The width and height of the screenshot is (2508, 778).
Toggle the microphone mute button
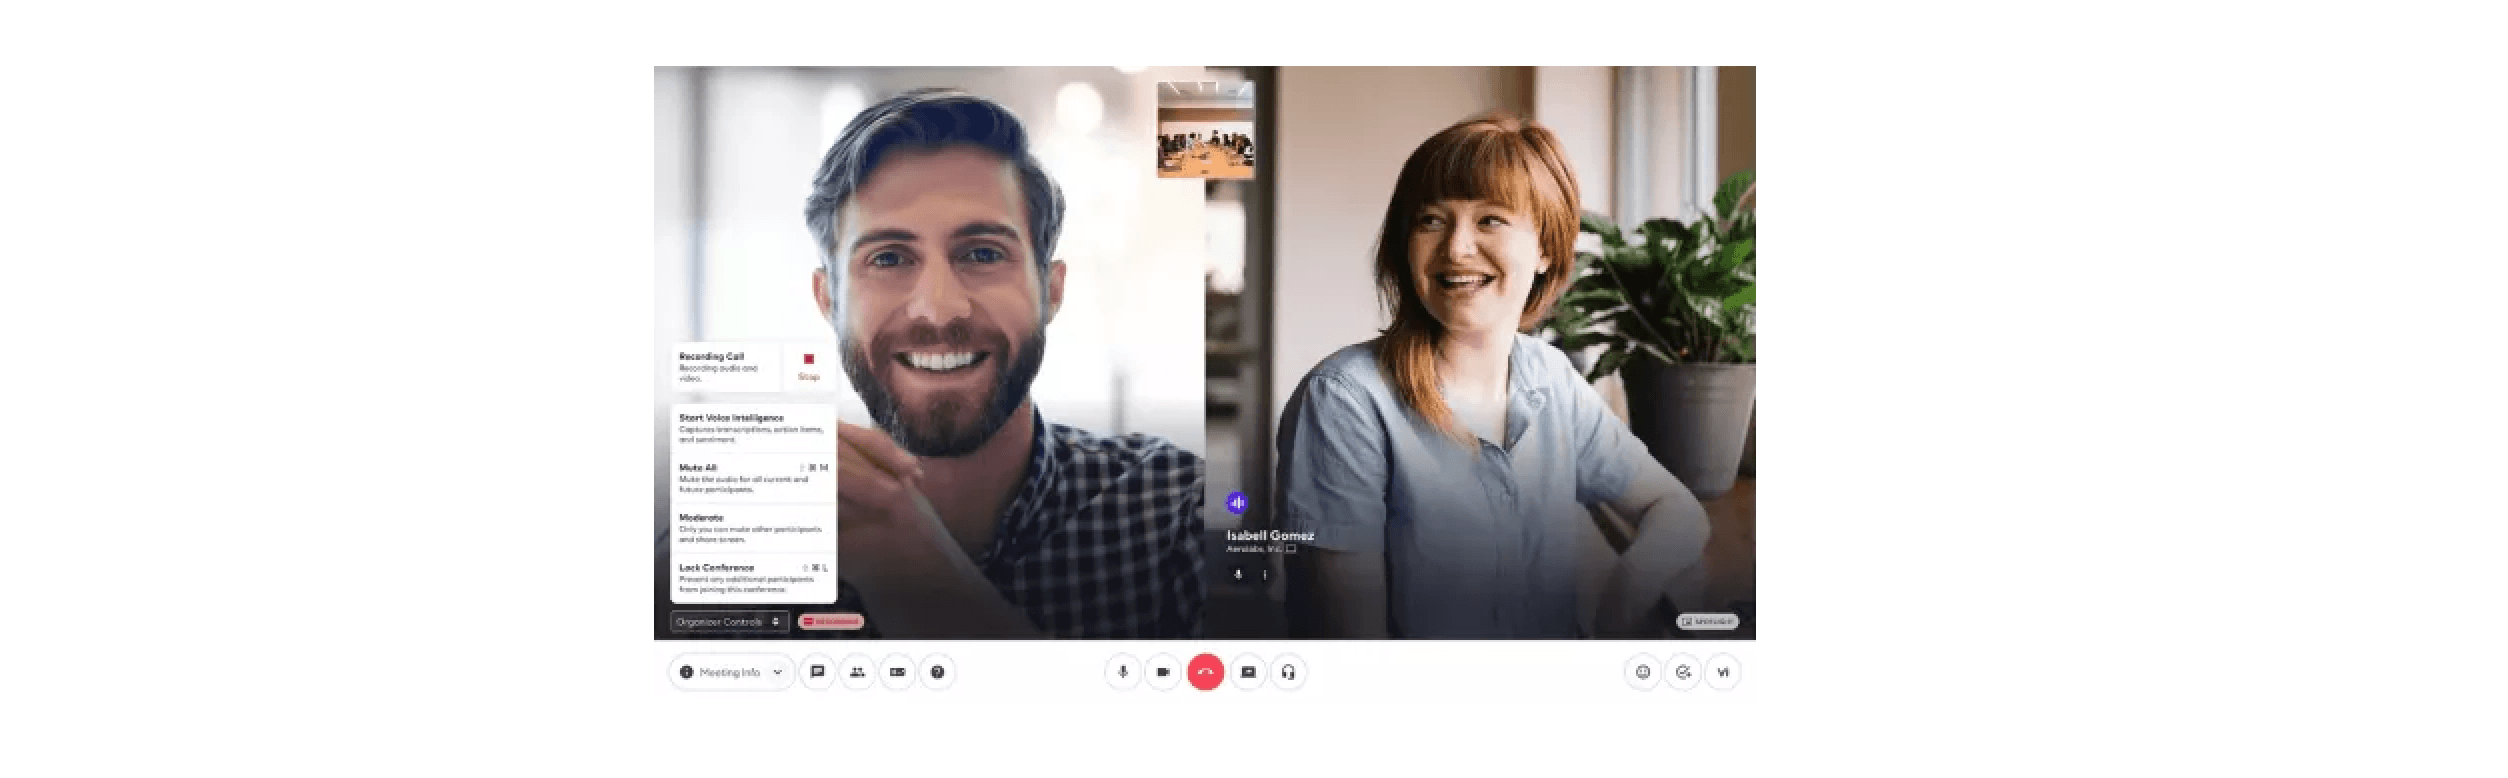pyautogui.click(x=1123, y=672)
